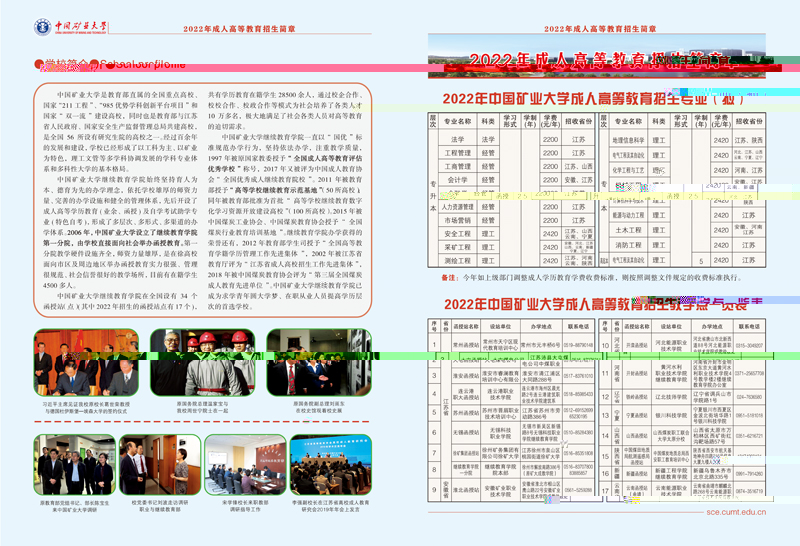Select the '人力资源管理' major cell
The width and height of the screenshot is (800, 546).
click(458, 207)
